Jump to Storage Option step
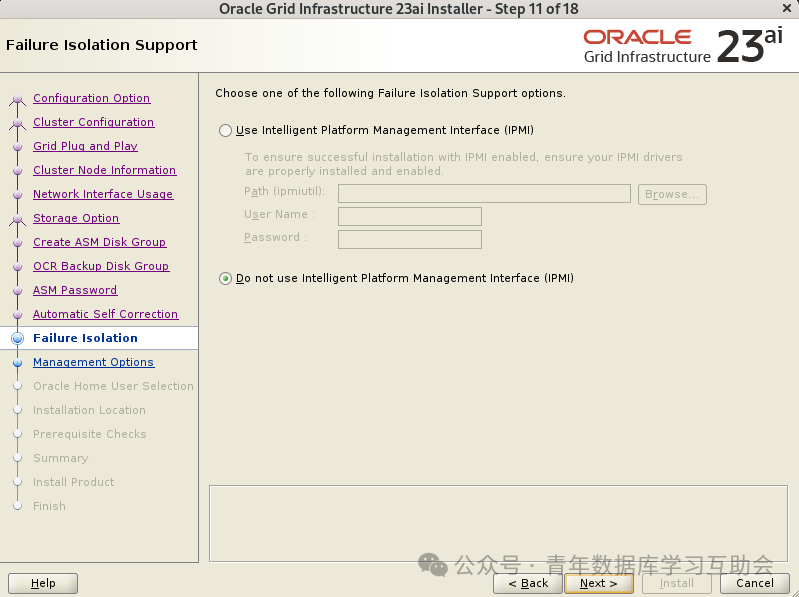This screenshot has height=597, width=799. [x=76, y=218]
